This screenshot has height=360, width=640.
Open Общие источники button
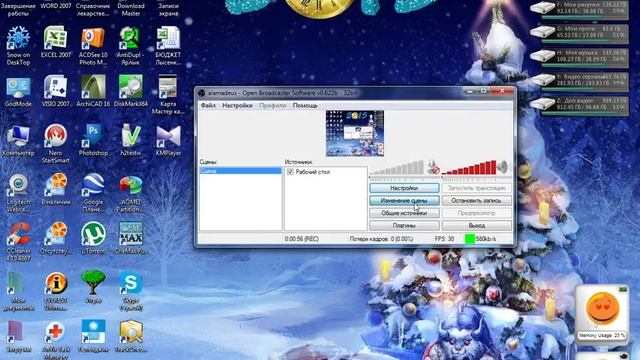pos(404,213)
